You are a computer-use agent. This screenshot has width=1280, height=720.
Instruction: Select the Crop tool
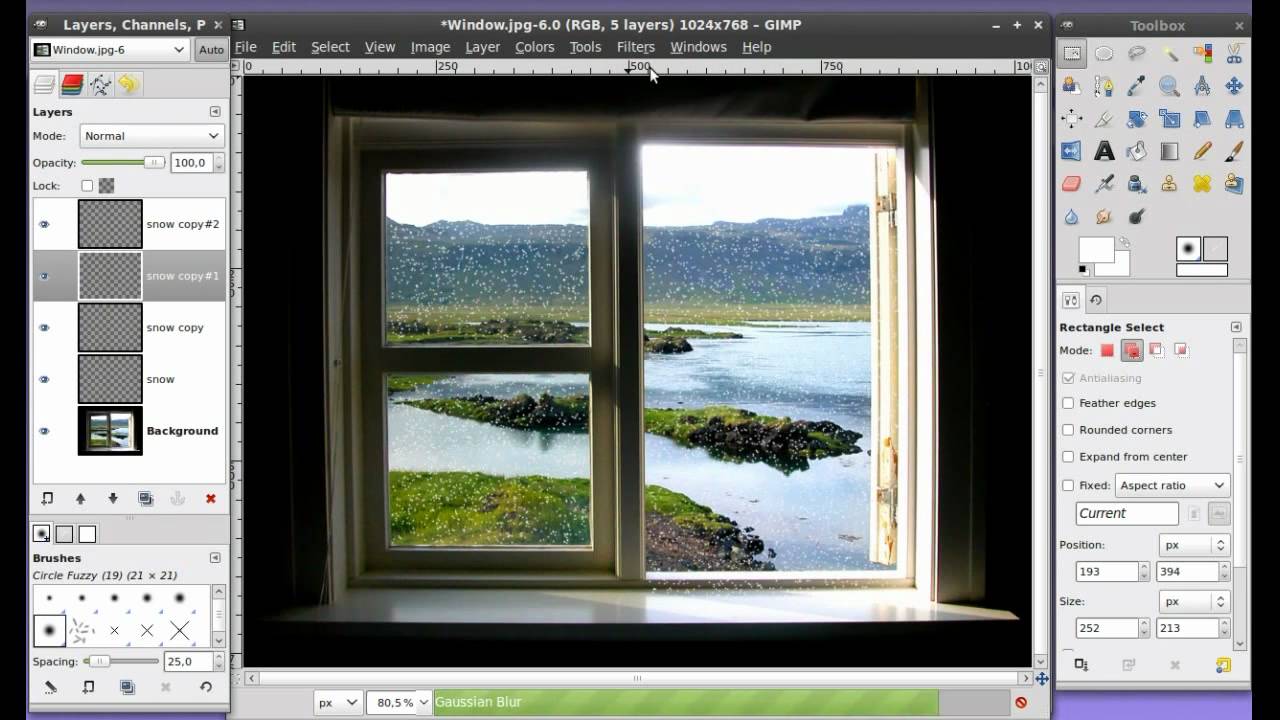tap(1104, 119)
